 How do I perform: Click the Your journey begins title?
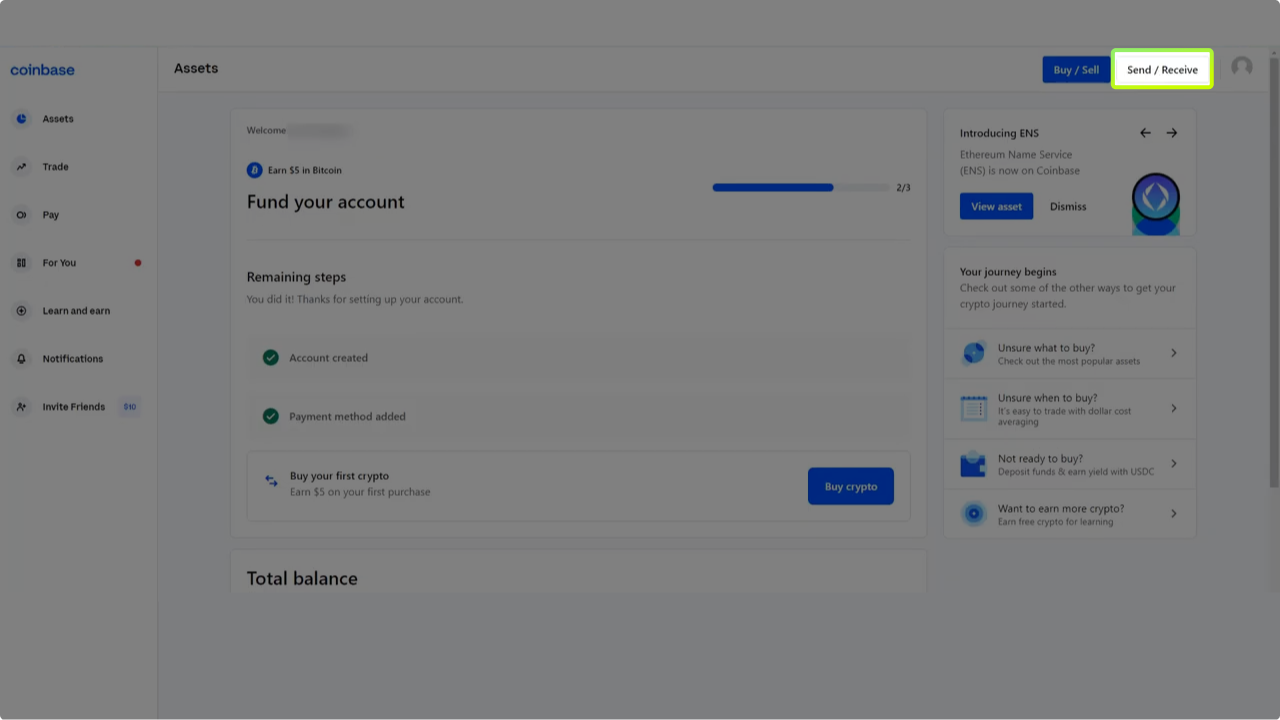[1008, 272]
